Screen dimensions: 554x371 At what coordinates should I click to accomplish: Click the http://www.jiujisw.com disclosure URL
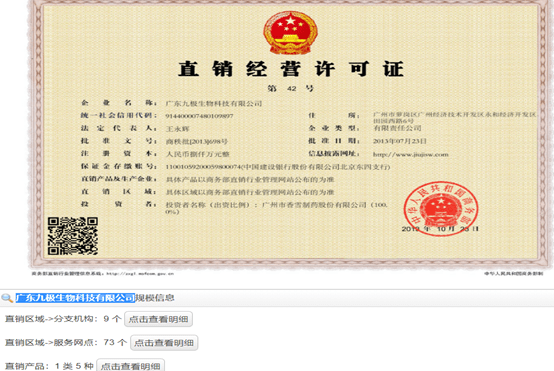coord(411,154)
